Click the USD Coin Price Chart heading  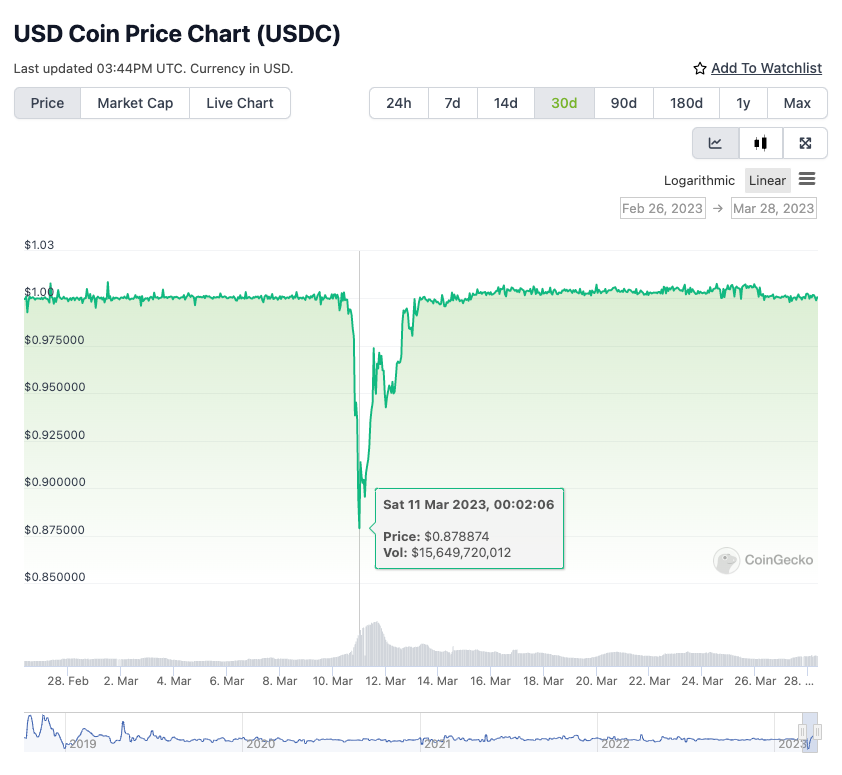coord(177,33)
